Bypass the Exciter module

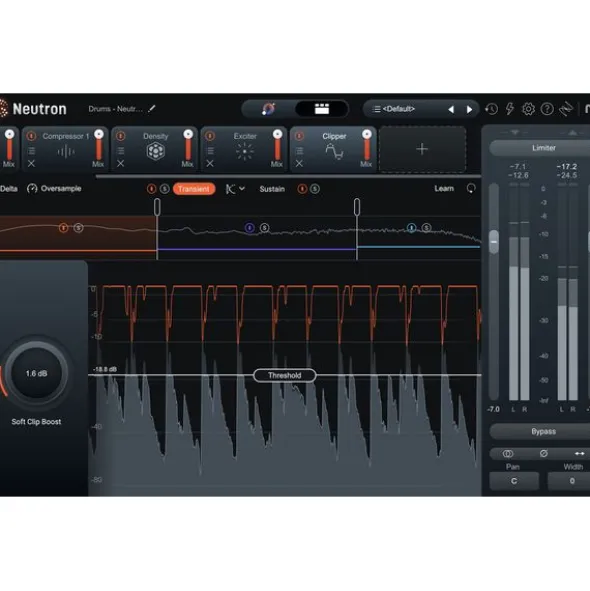(x=210, y=136)
